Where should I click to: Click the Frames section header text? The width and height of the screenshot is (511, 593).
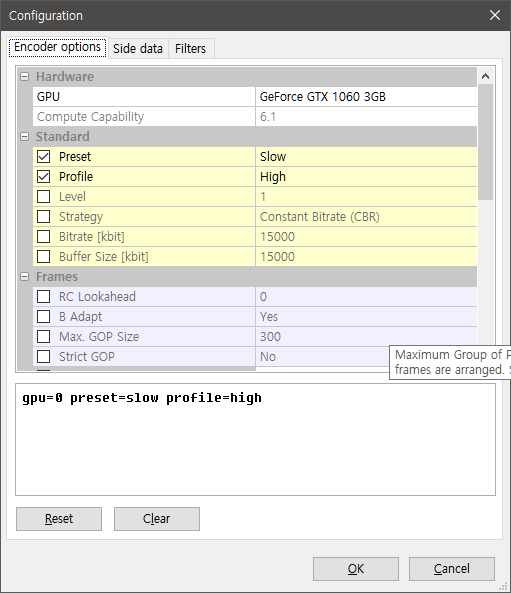coord(57,277)
